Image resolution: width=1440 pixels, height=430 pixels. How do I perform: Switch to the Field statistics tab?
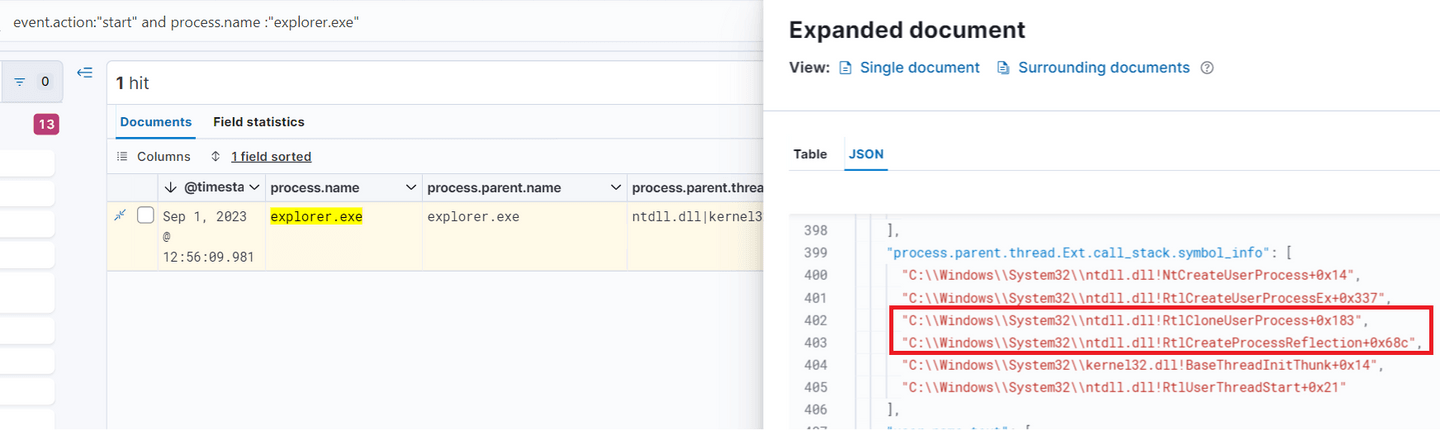click(258, 122)
